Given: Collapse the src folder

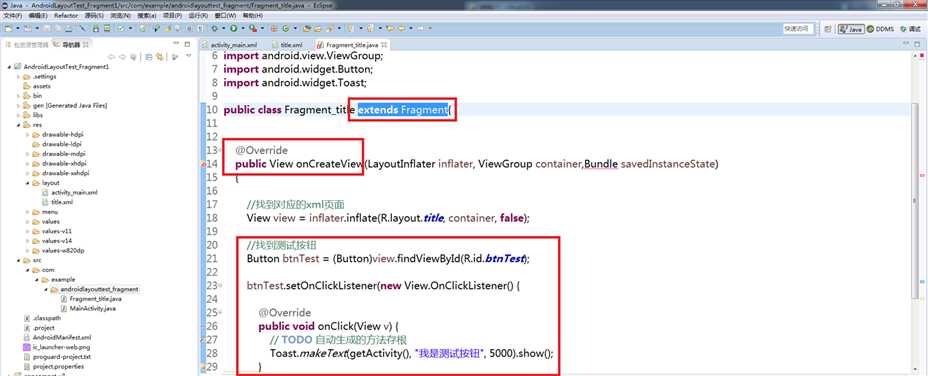Looking at the screenshot, I should point(18,260).
